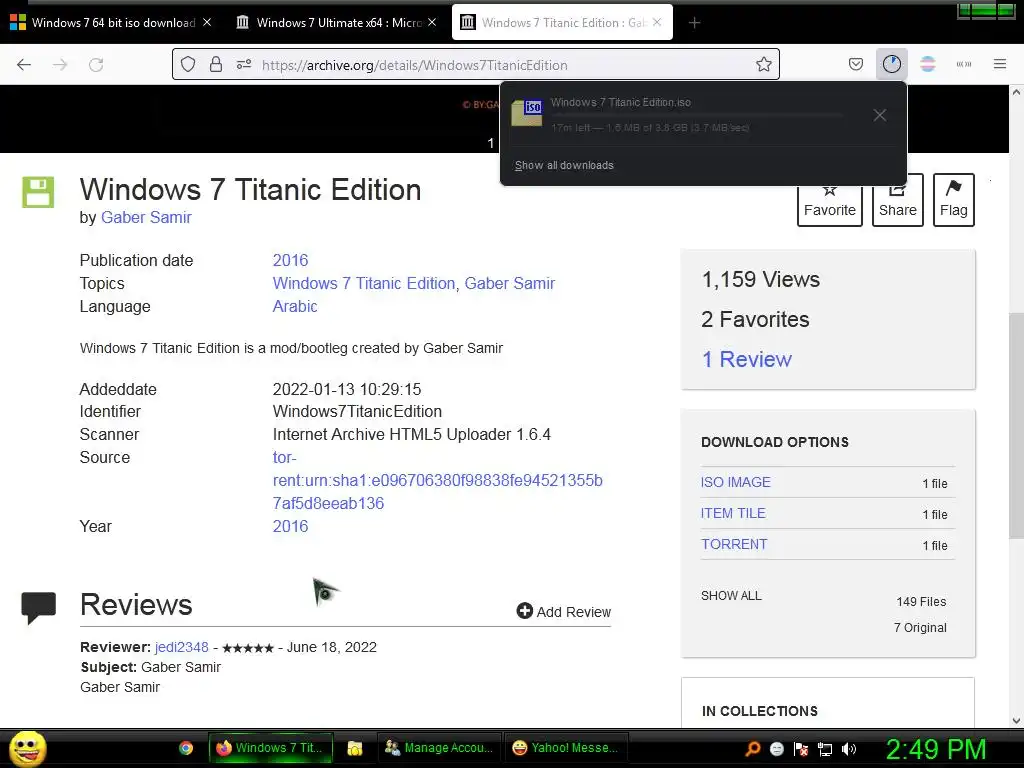Click the Share button

[x=897, y=200]
